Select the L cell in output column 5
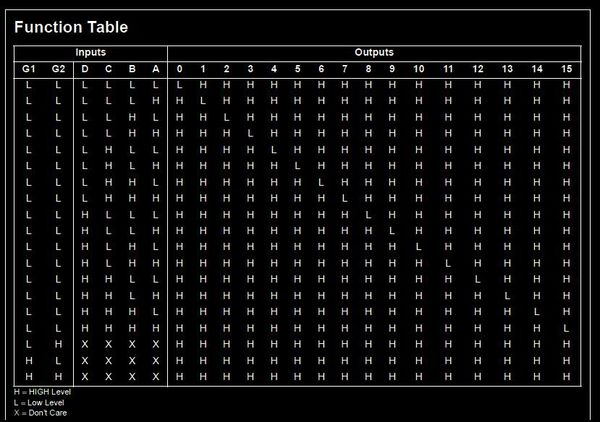 [297, 166]
